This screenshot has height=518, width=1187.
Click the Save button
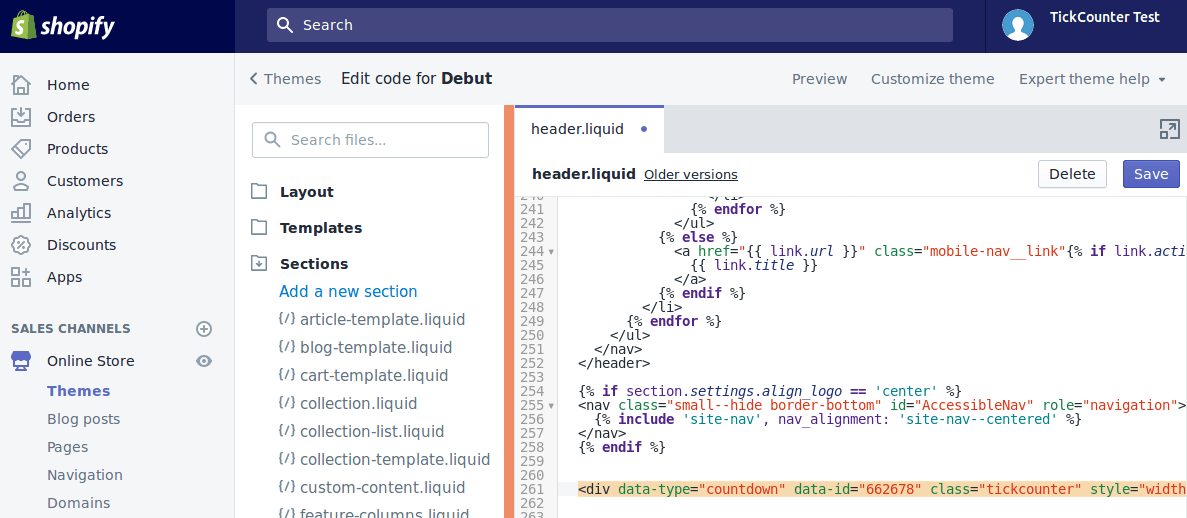click(1150, 174)
